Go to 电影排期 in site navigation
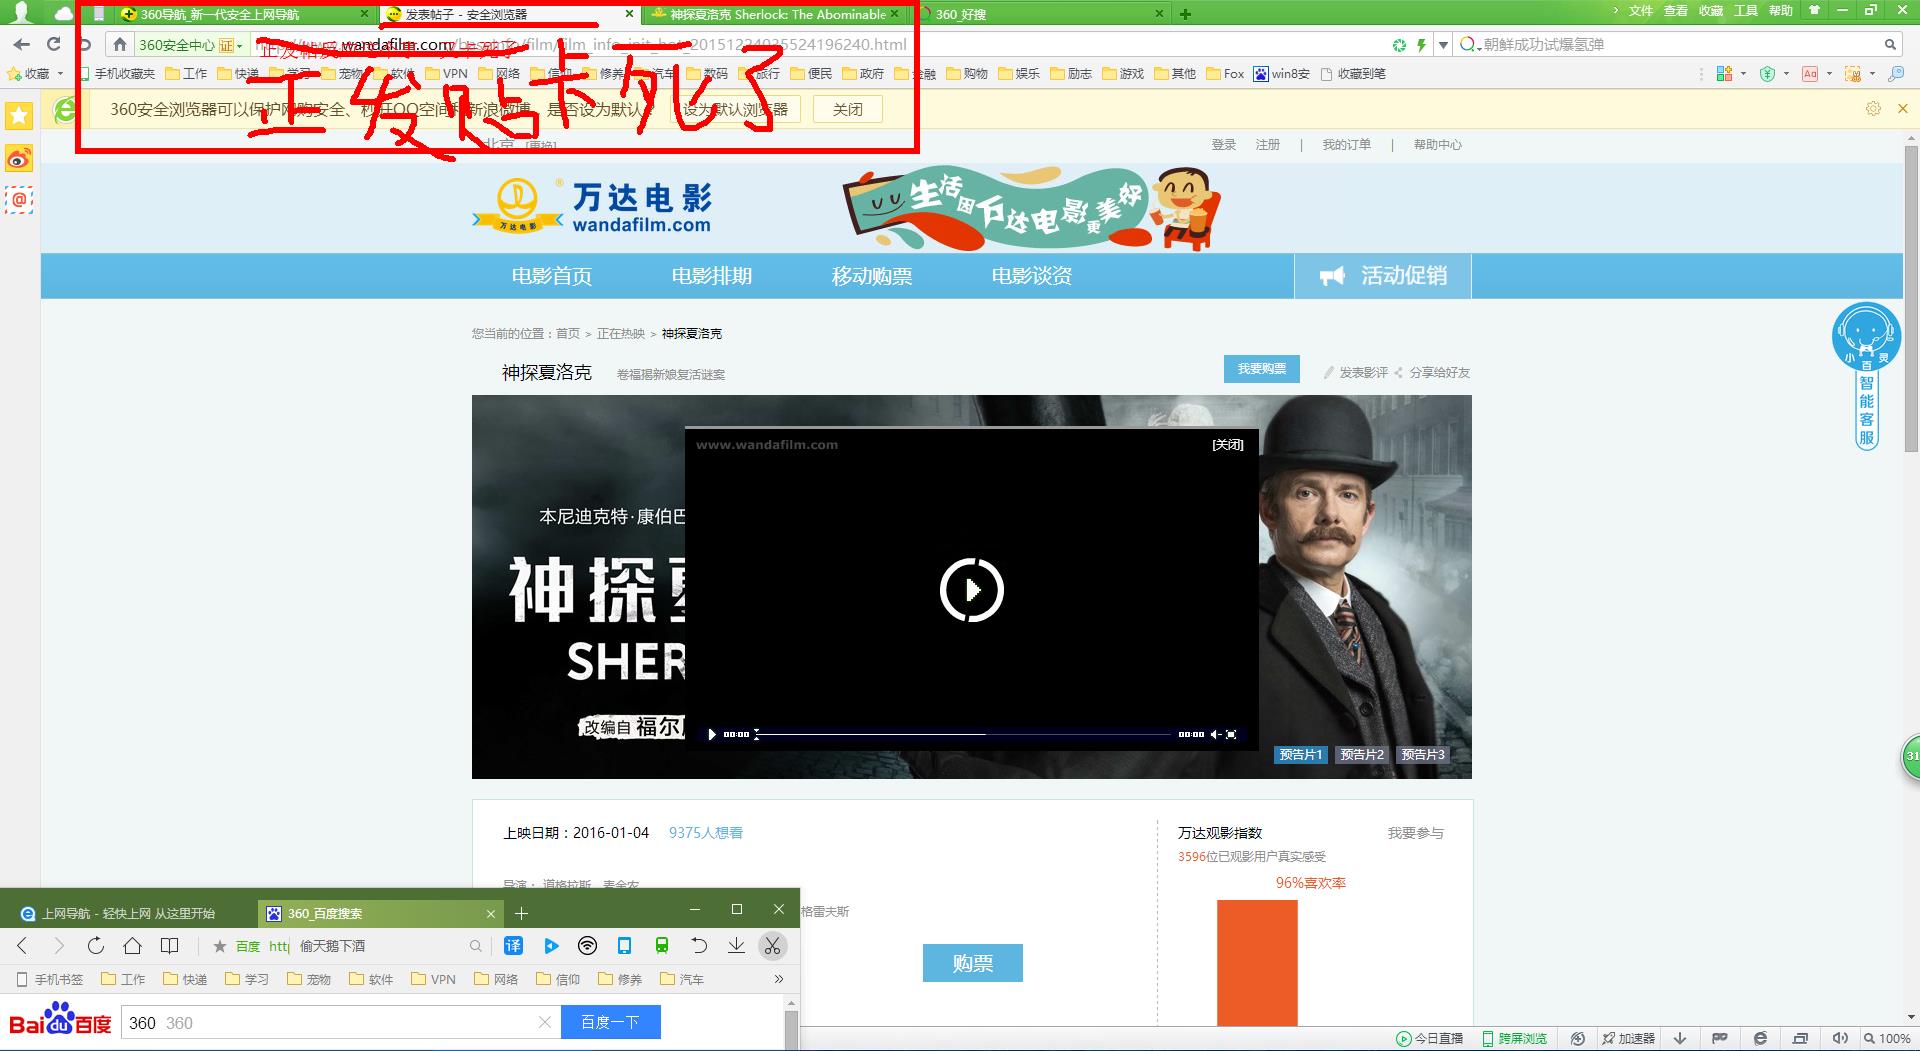This screenshot has width=1920, height=1051. coord(712,276)
